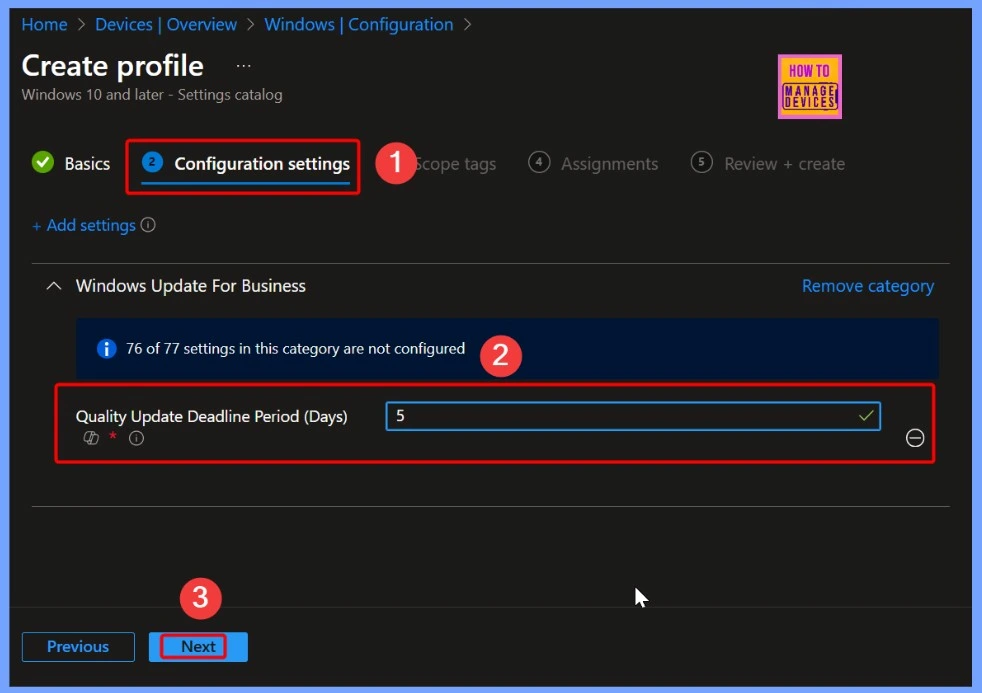982x693 pixels.
Task: Open the Scope tags step
Action: (456, 164)
